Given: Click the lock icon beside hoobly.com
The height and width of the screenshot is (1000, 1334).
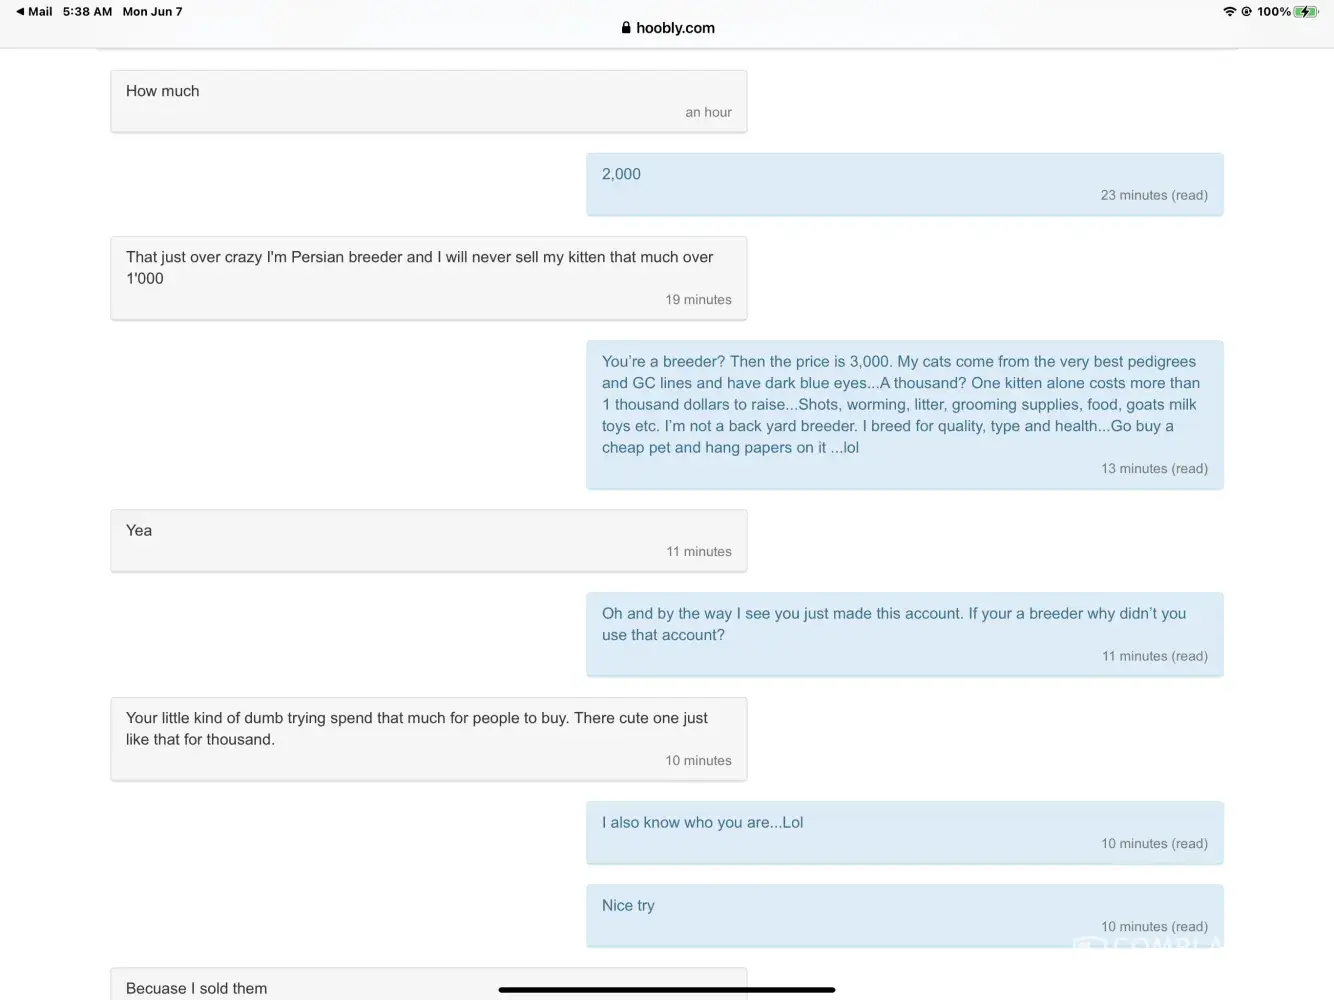Looking at the screenshot, I should [626, 28].
